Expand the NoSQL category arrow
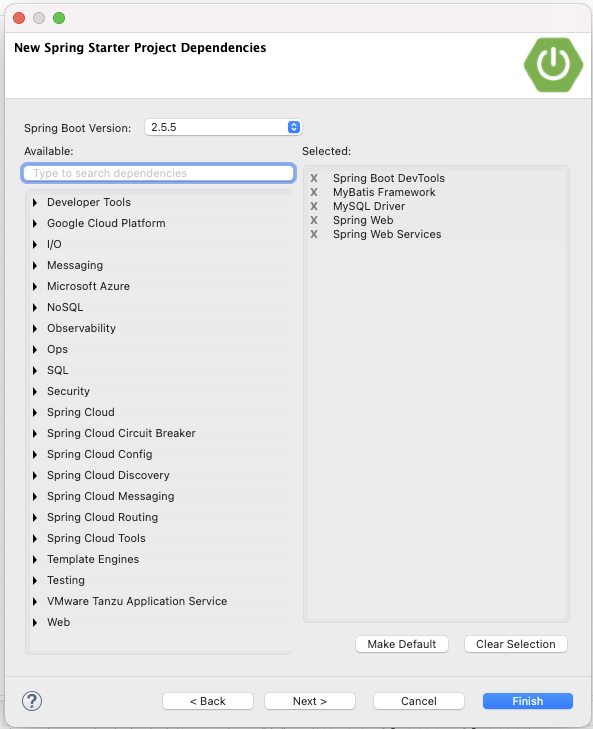Image resolution: width=593 pixels, height=729 pixels. [x=35, y=307]
